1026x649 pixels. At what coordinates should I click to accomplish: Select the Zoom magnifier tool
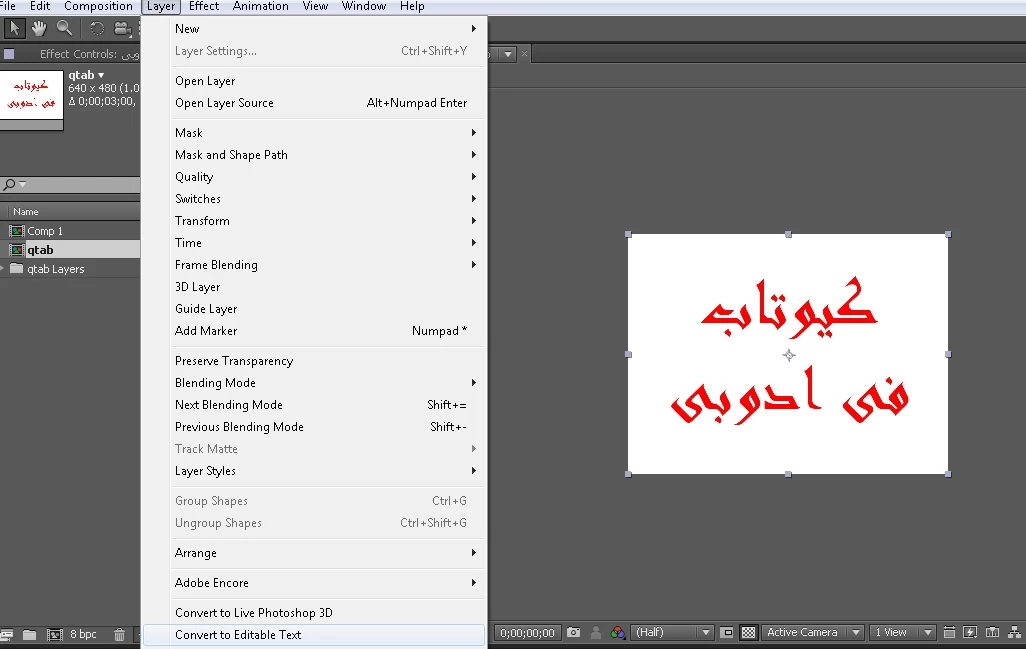coord(64,28)
